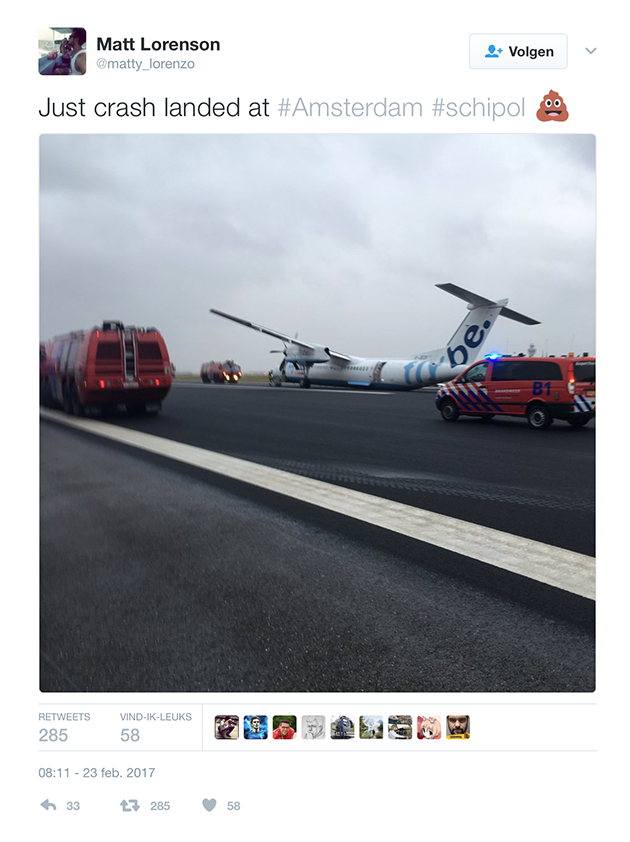Click the blue soccer player avatar
The width and height of the screenshot is (630, 842).
point(256,727)
